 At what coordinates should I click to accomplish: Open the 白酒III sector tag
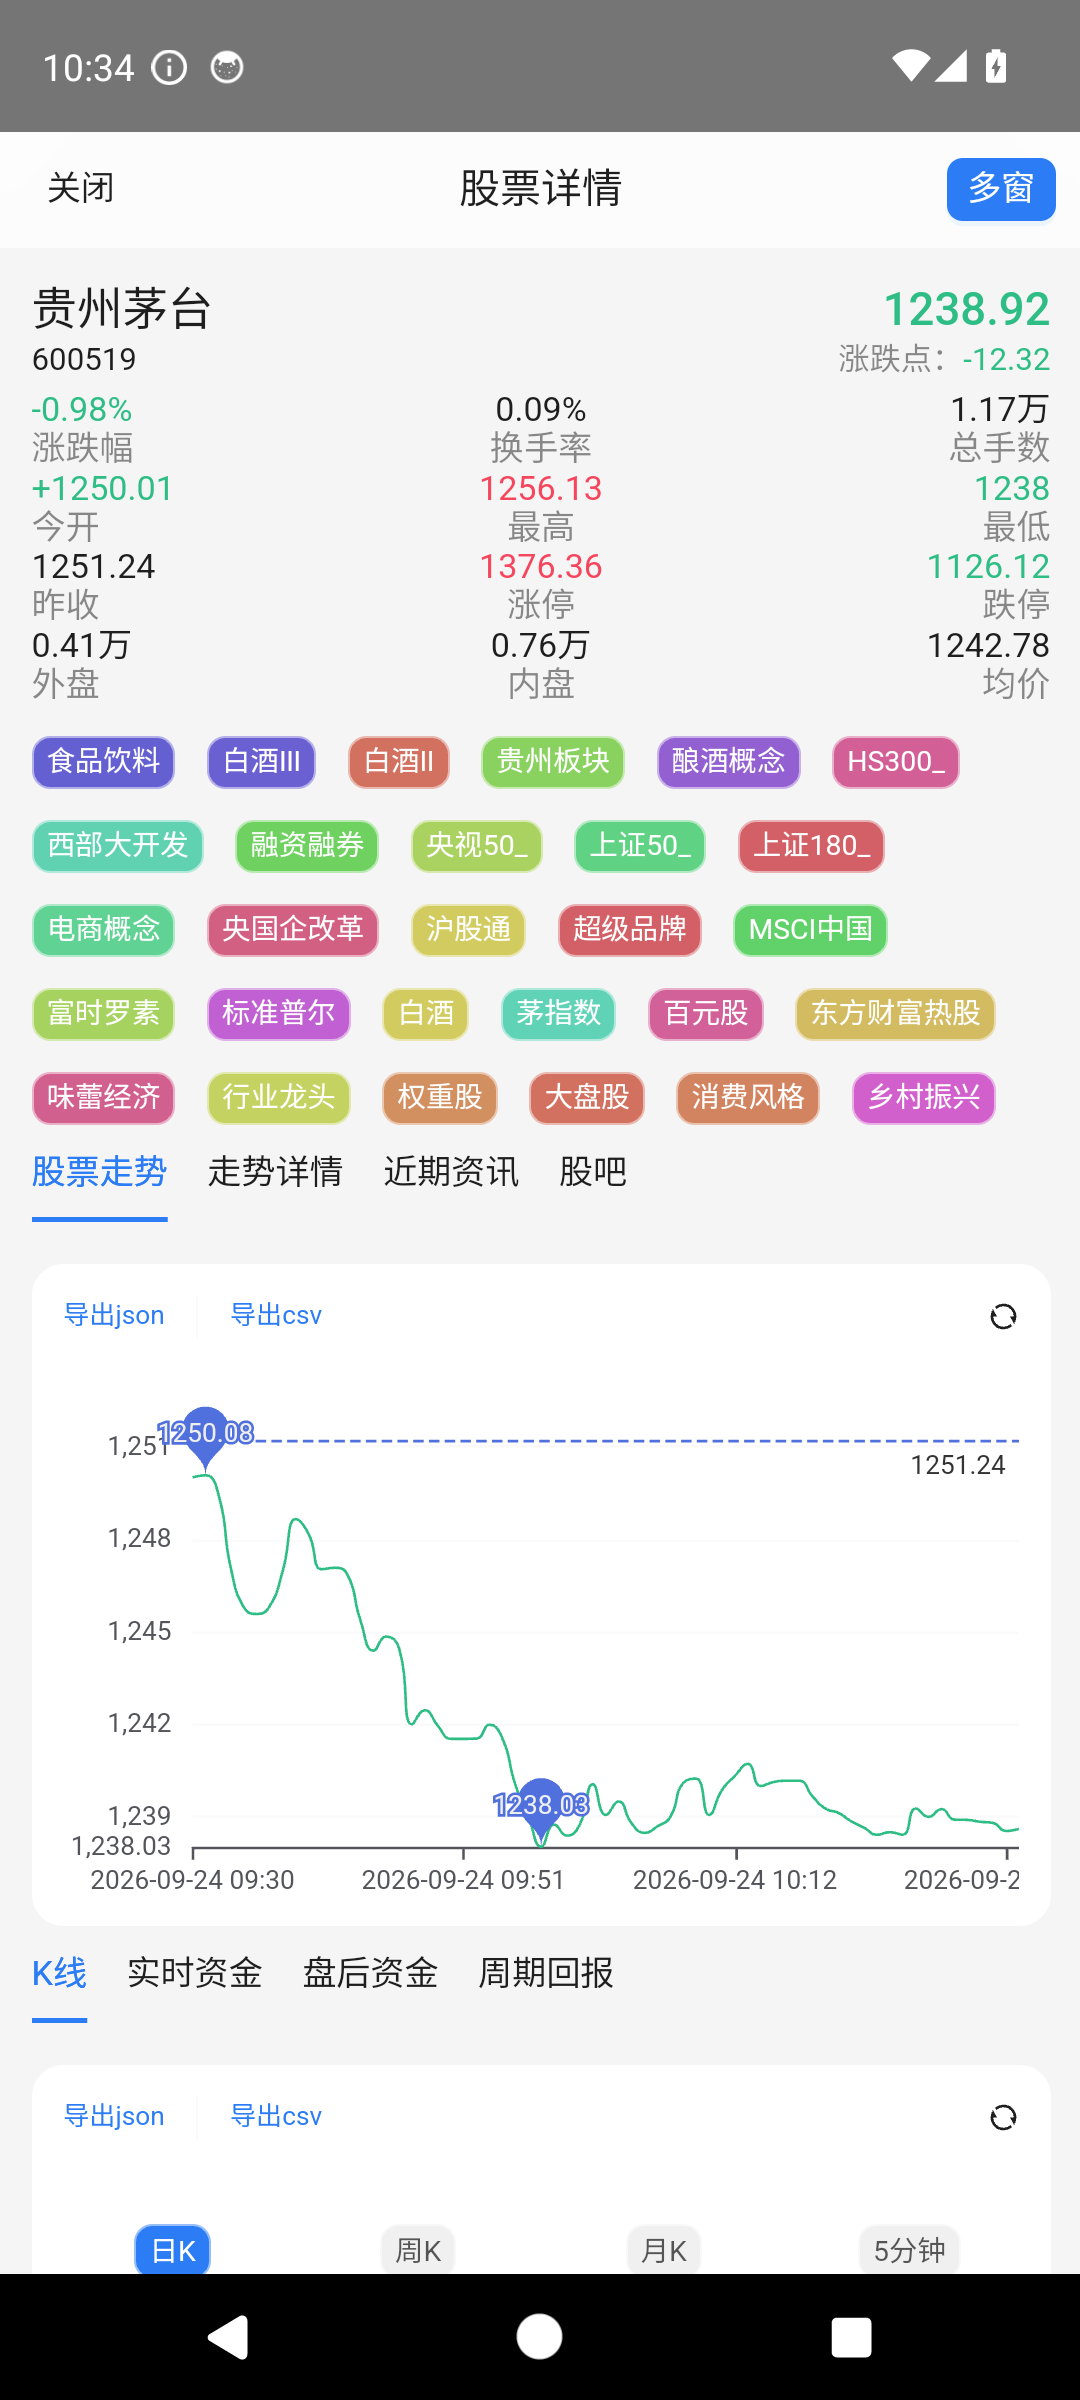[x=261, y=762]
